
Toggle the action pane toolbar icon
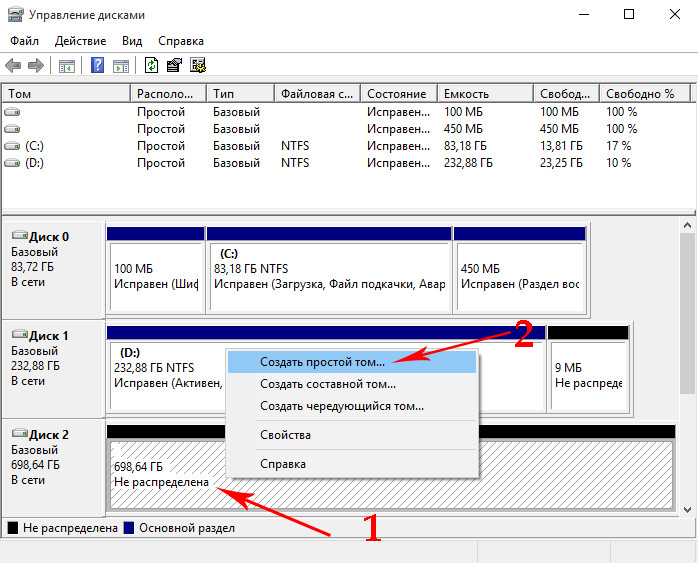(121, 66)
